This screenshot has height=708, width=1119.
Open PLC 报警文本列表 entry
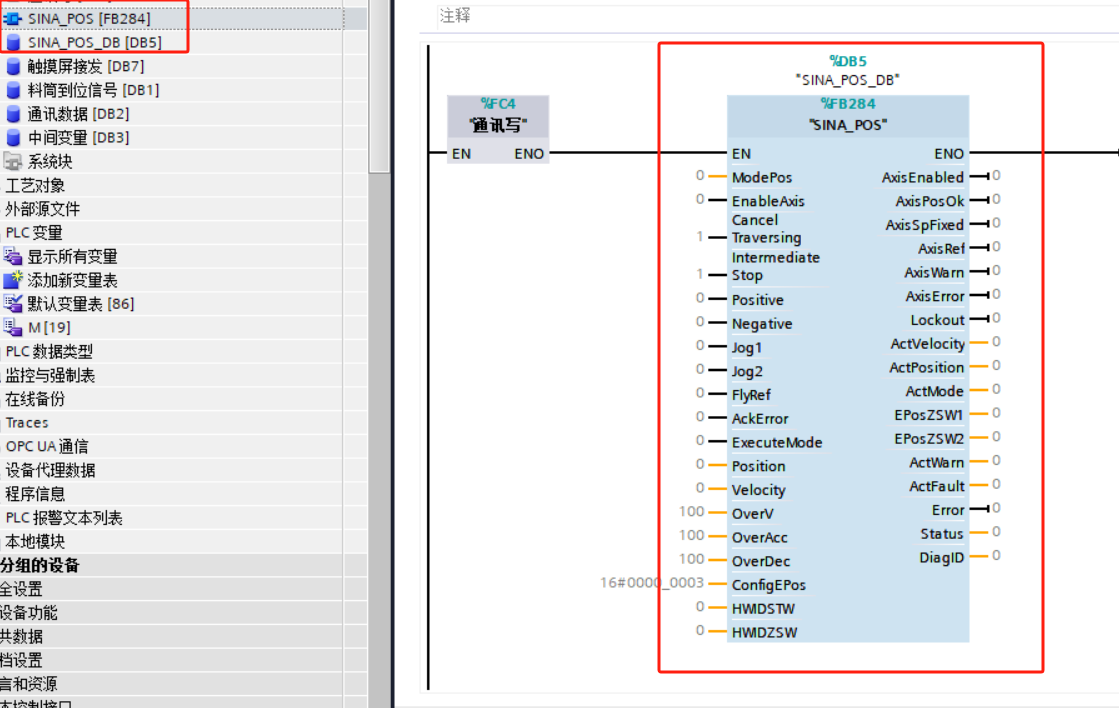tap(64, 517)
